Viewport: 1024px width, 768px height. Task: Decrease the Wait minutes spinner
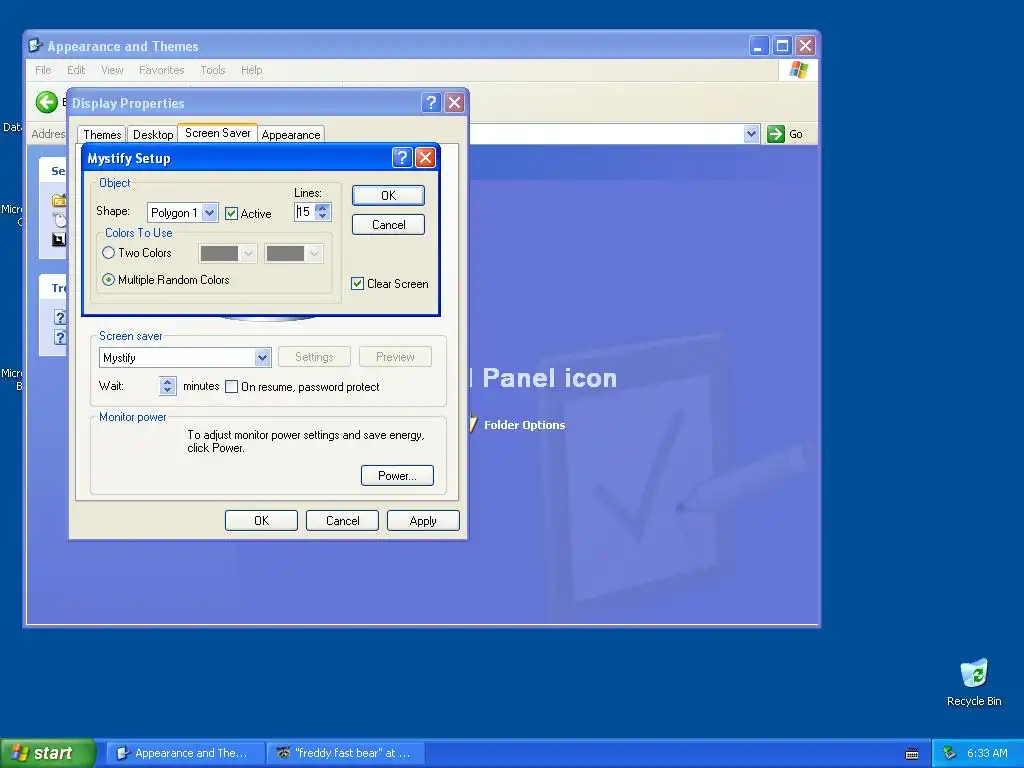[x=168, y=391]
